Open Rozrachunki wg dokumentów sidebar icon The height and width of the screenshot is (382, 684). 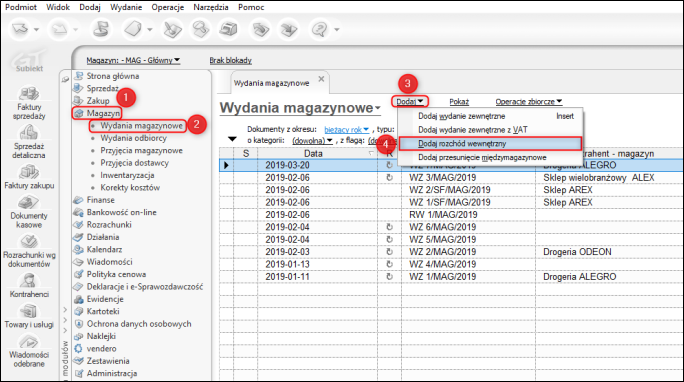(29, 242)
